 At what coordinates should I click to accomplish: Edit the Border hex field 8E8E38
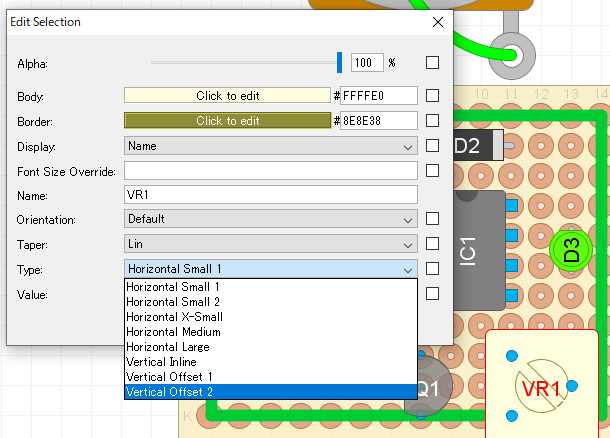click(379, 121)
